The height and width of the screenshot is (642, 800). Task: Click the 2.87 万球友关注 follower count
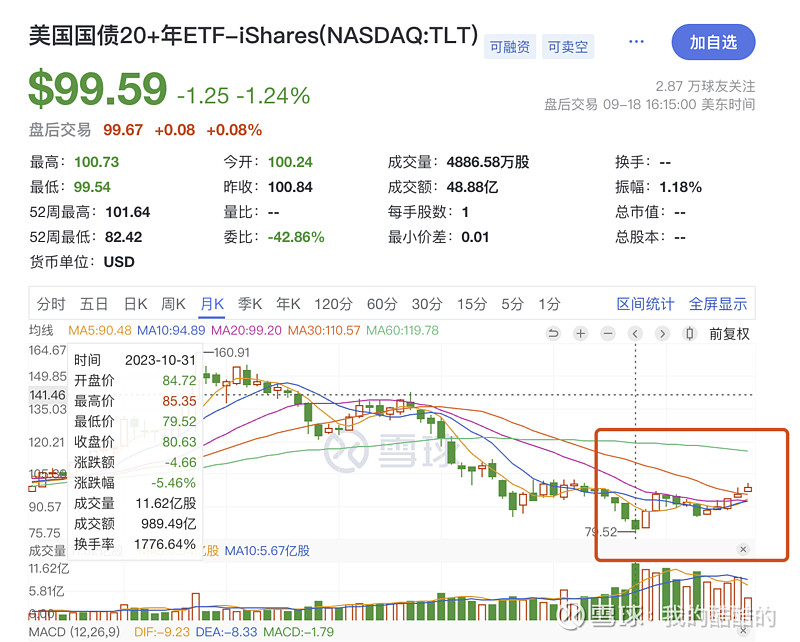tap(705, 86)
